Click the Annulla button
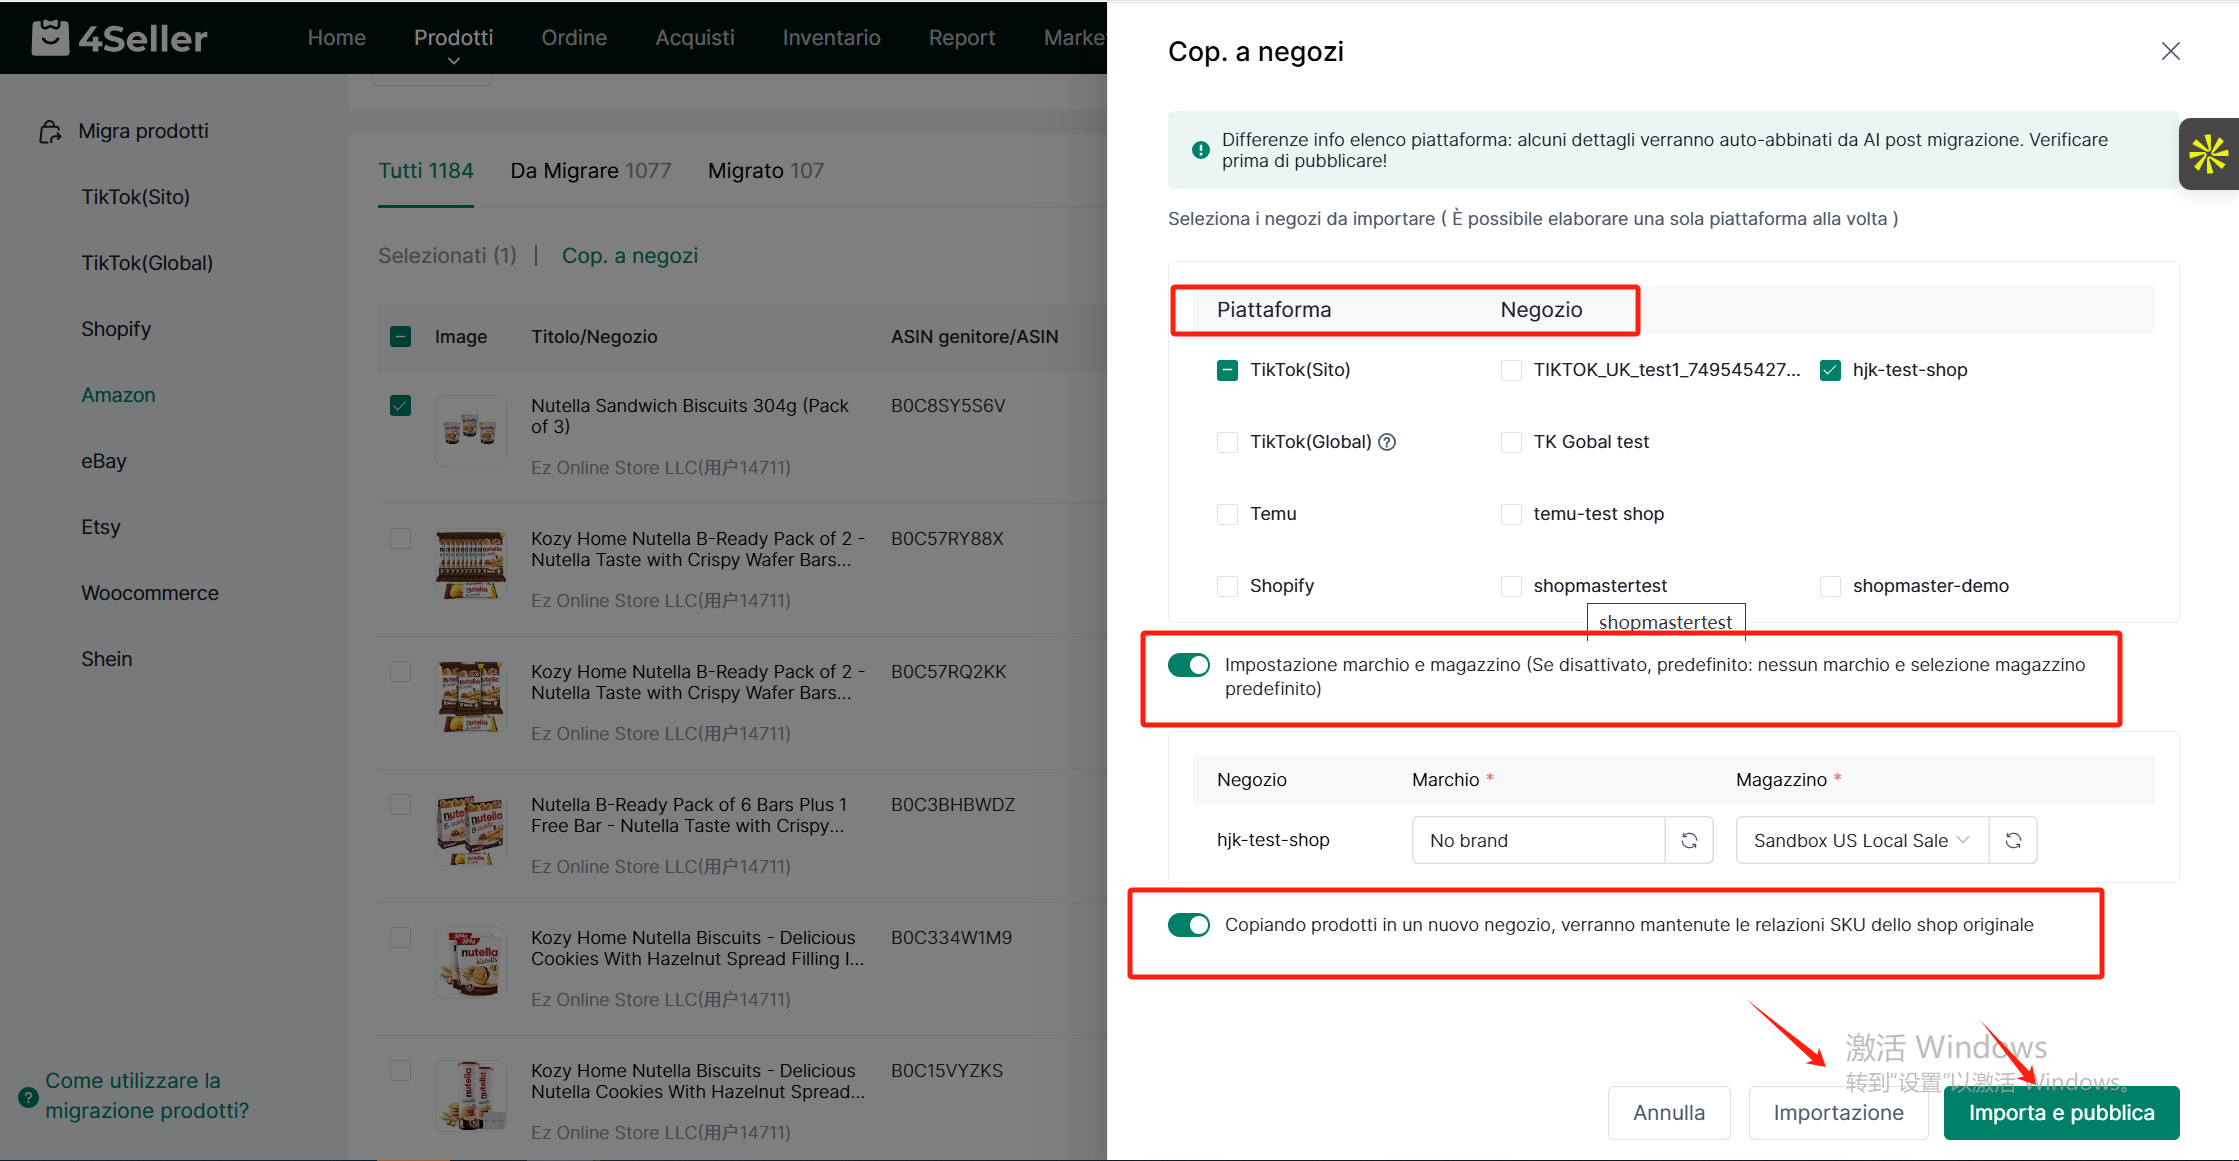 (x=1669, y=1113)
